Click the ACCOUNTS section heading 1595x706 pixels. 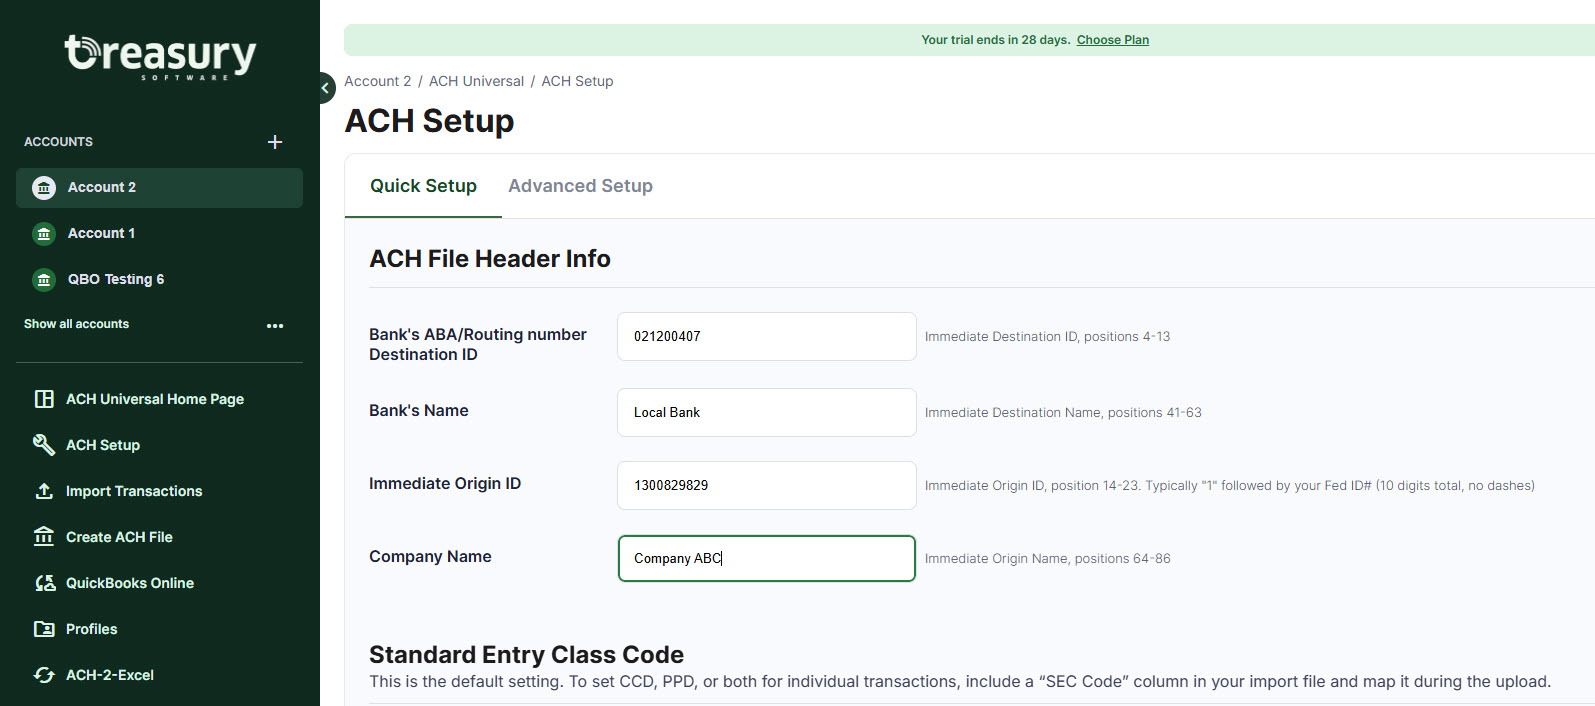click(x=58, y=142)
